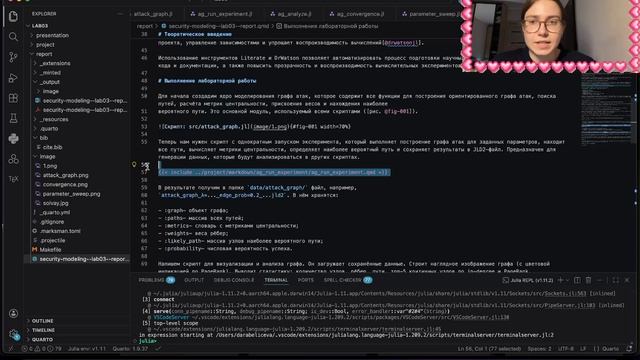Image resolution: width=640 pixels, height=360 pixels.
Task: Open the Search view icon
Action: (13, 37)
